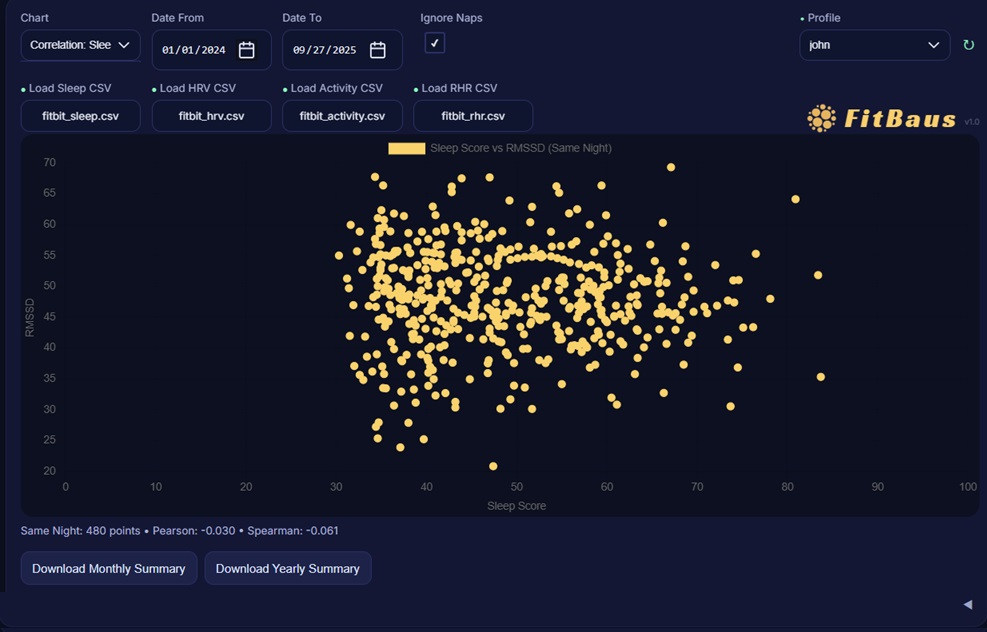Download the Monthly Summary
The height and width of the screenshot is (632, 987).
[x=109, y=568]
